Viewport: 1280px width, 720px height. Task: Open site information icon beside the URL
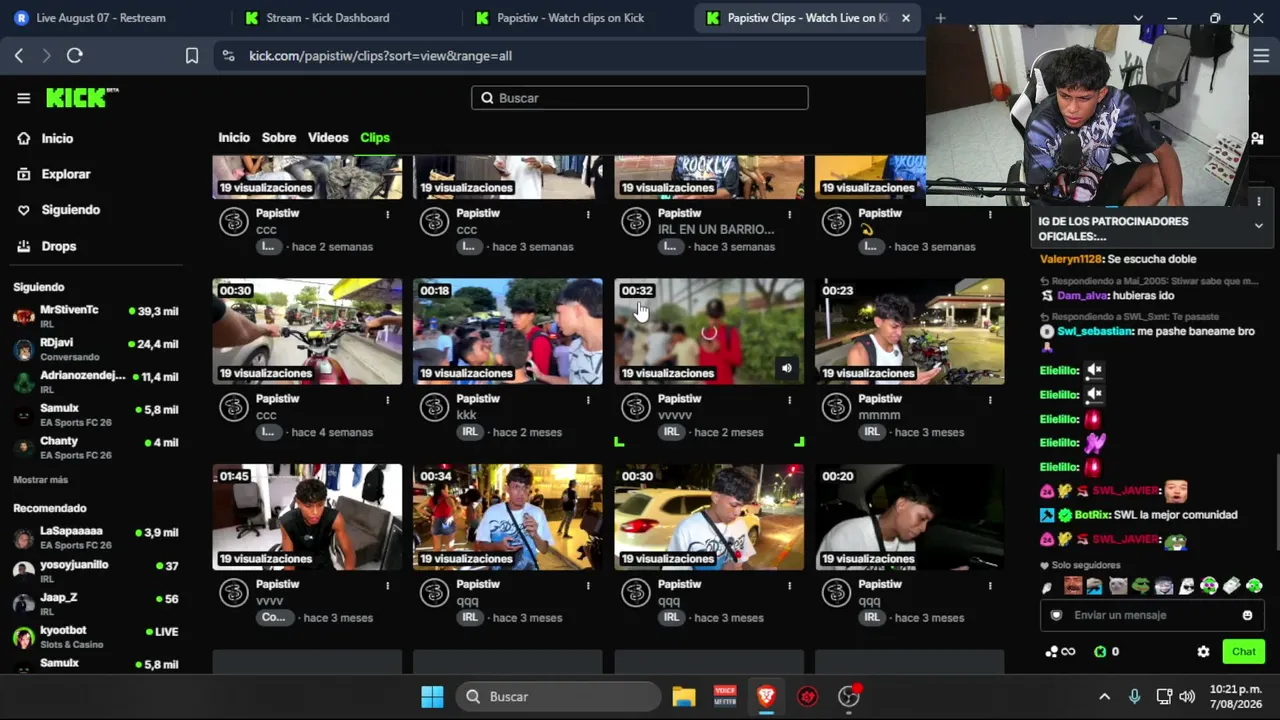(x=229, y=56)
